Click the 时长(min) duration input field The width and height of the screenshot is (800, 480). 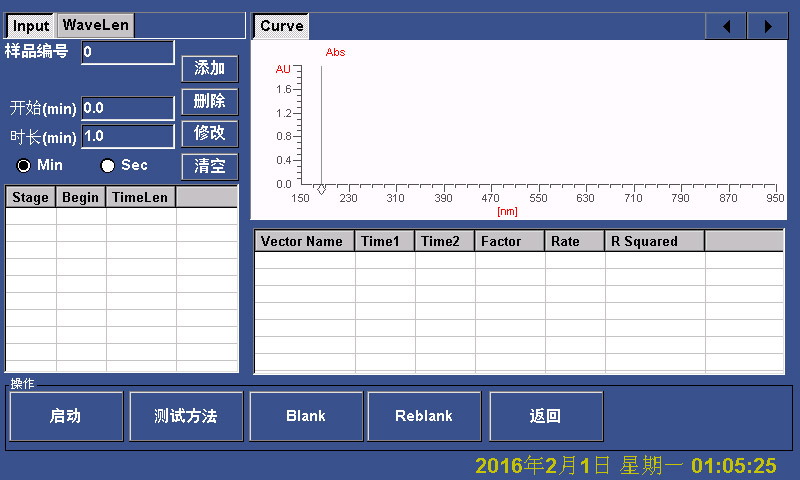click(127, 136)
